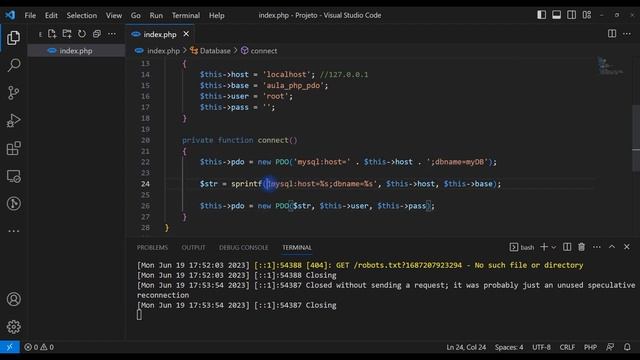
Task: Select the index.php editor tab
Action: (x=160, y=34)
